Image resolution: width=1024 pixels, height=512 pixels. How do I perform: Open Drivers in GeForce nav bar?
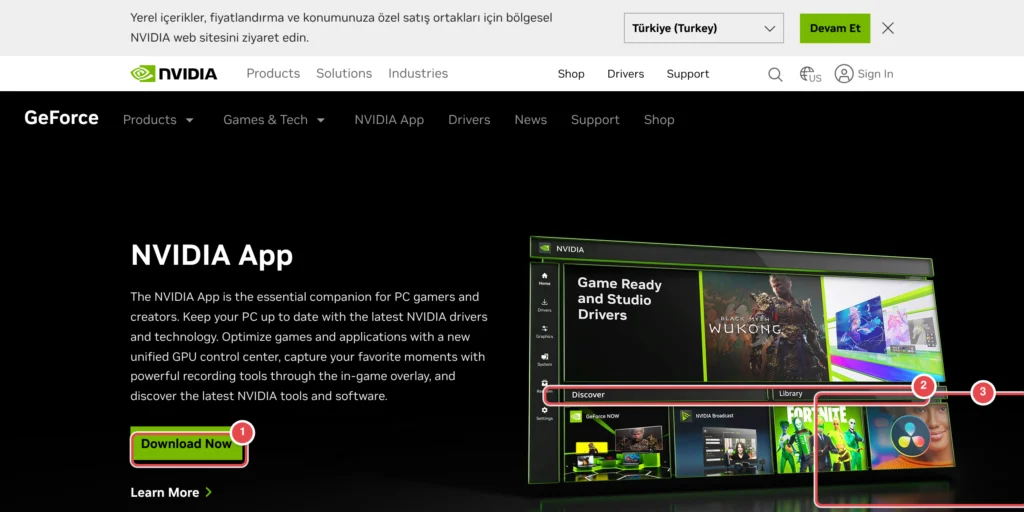[469, 120]
